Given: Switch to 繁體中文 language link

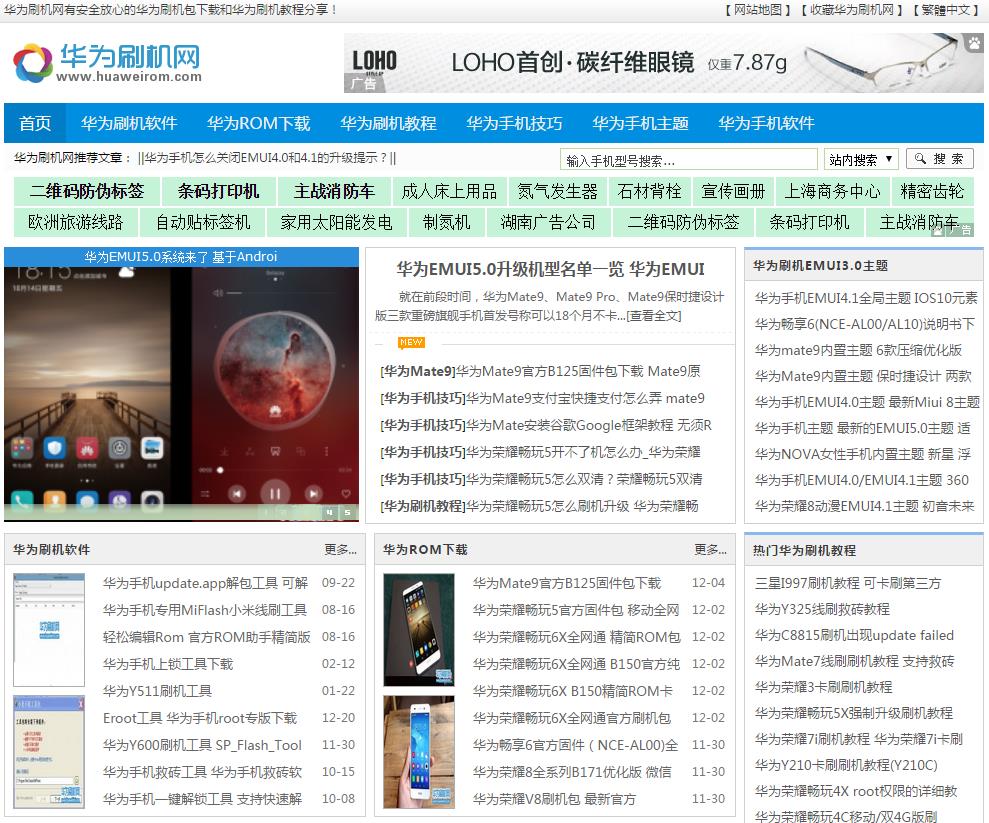Looking at the screenshot, I should [x=945, y=10].
